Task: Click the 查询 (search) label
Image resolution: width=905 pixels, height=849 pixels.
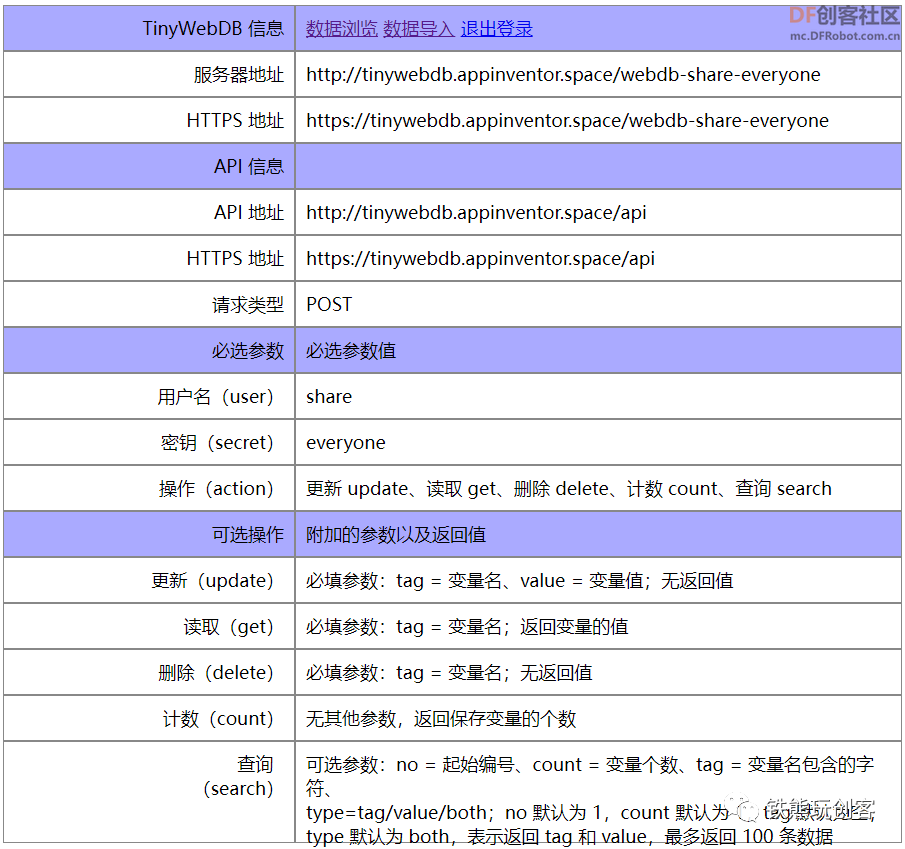Action: pos(238,777)
